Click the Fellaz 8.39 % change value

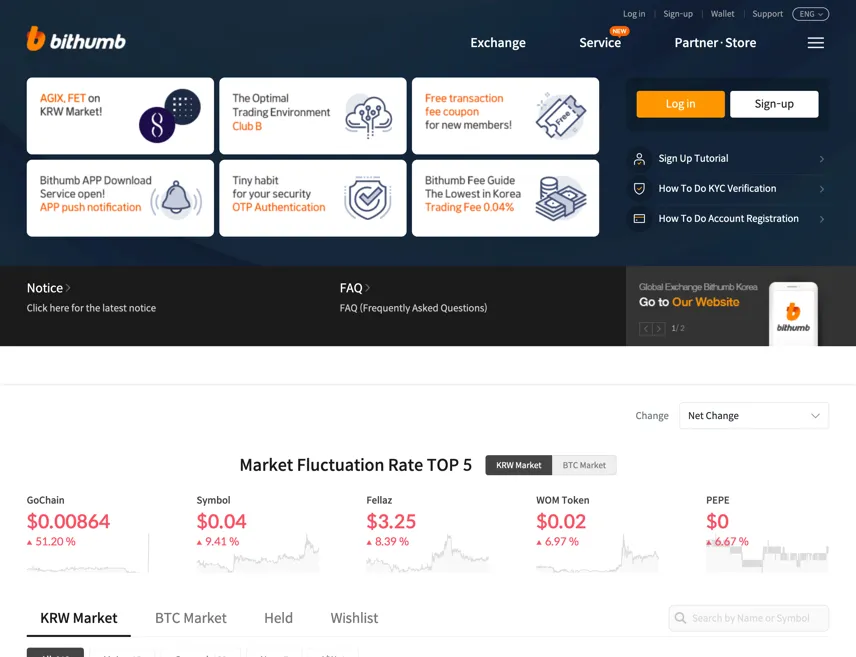388,542
